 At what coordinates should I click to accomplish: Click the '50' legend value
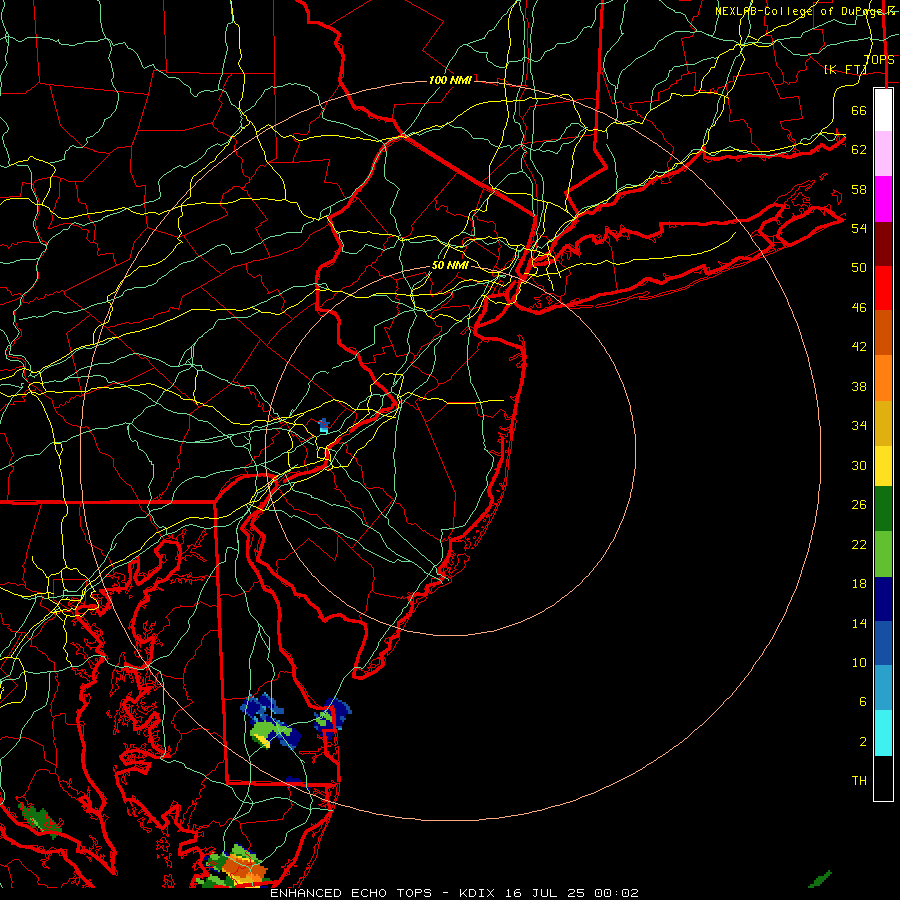pyautogui.click(x=859, y=268)
